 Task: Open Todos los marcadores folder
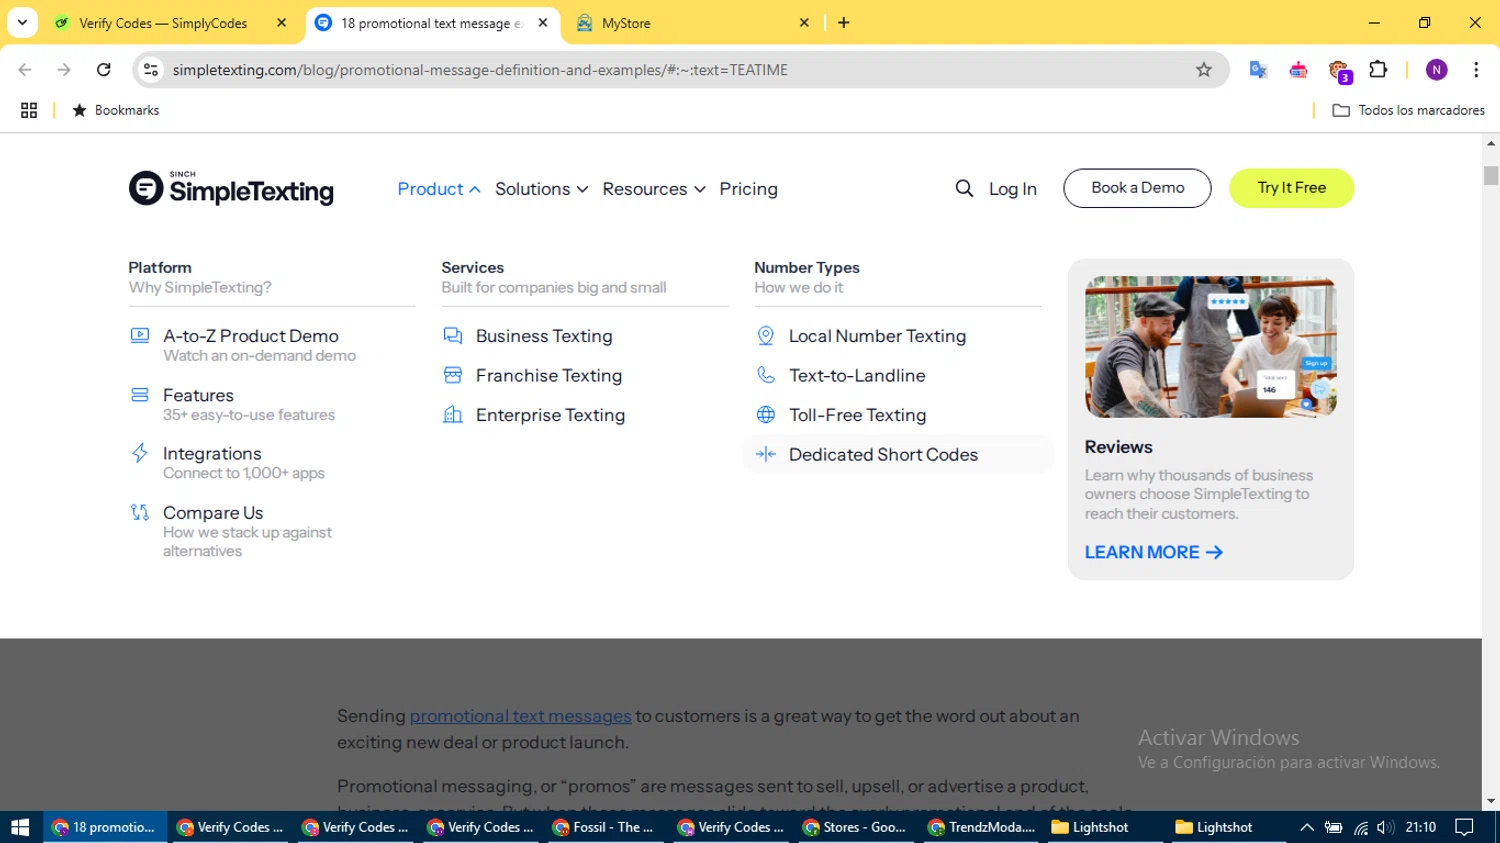click(1409, 110)
